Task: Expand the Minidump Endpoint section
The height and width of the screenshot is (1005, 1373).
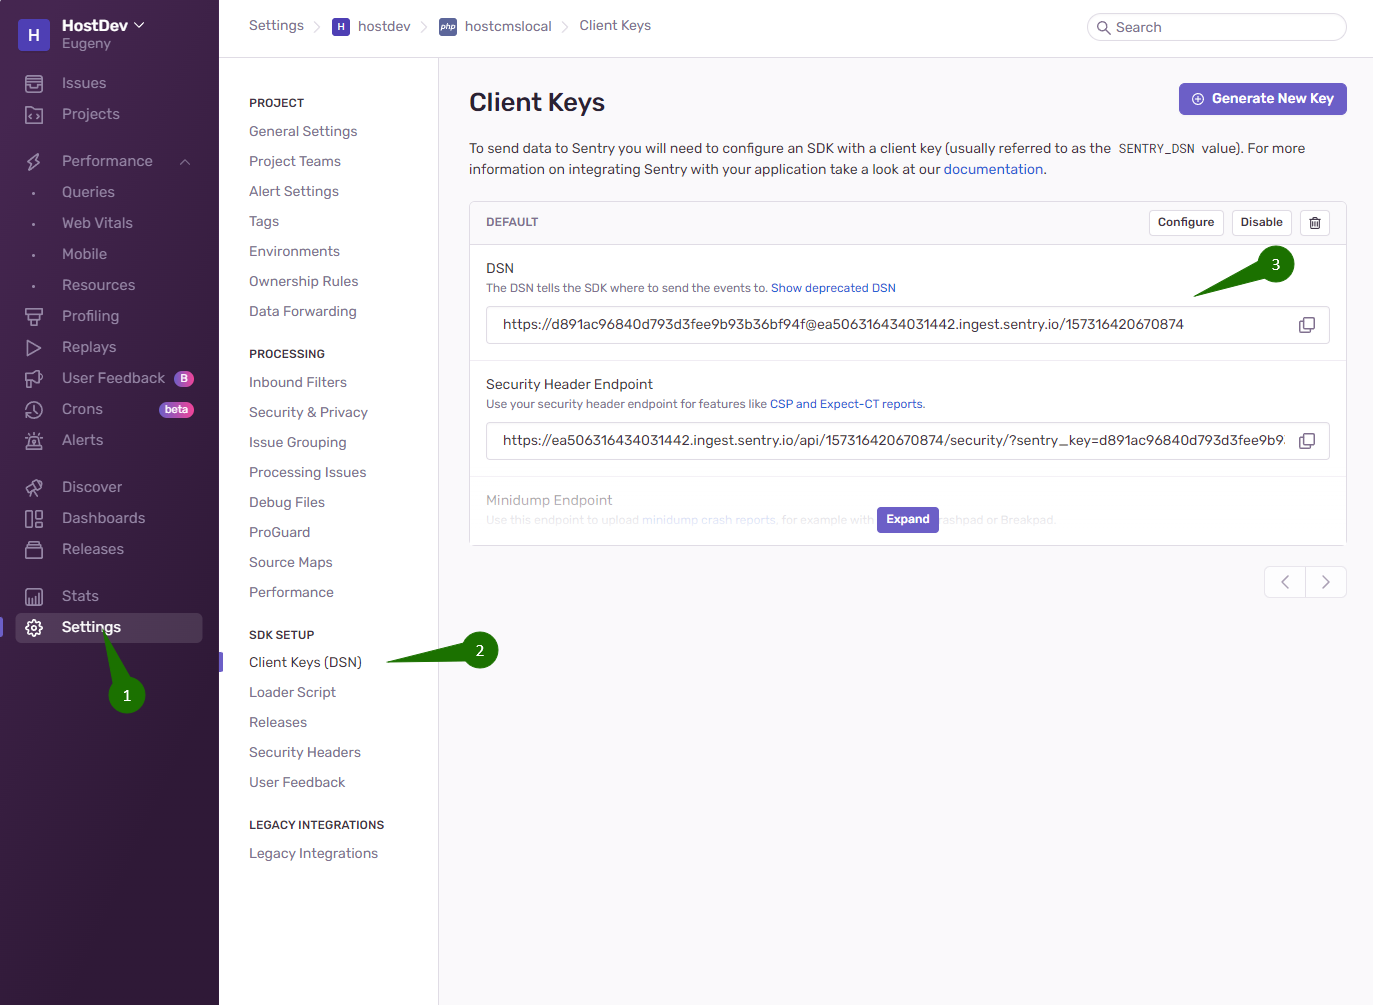Action: 907,520
